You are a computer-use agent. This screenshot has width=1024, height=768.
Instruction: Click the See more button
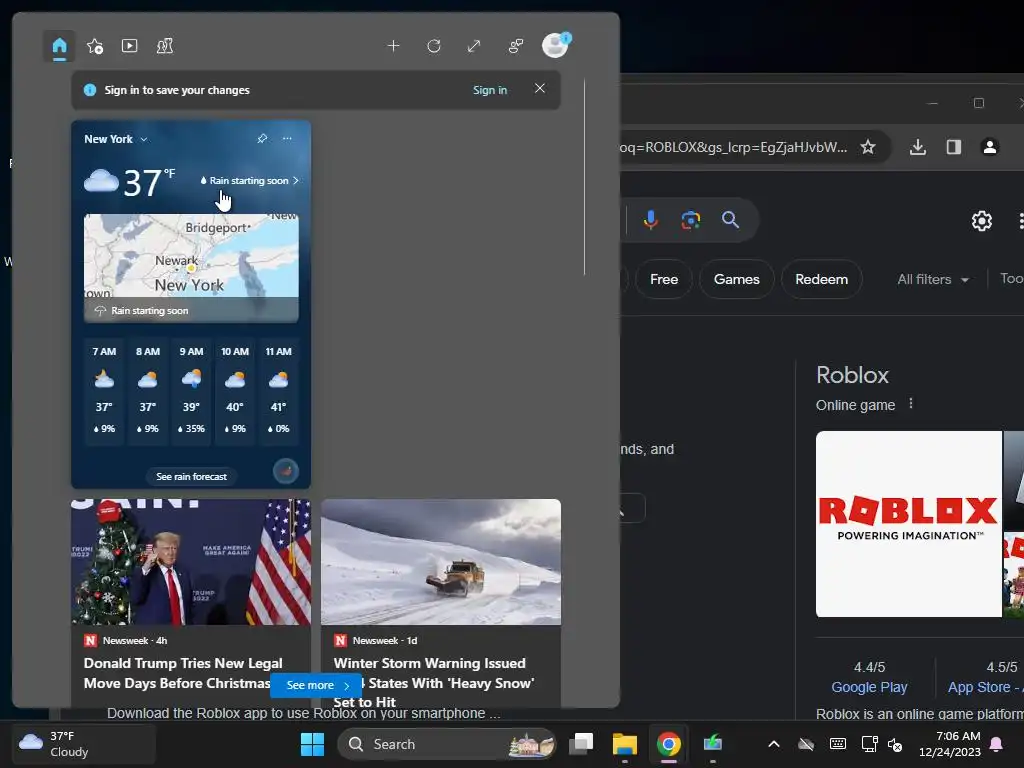[316, 685]
